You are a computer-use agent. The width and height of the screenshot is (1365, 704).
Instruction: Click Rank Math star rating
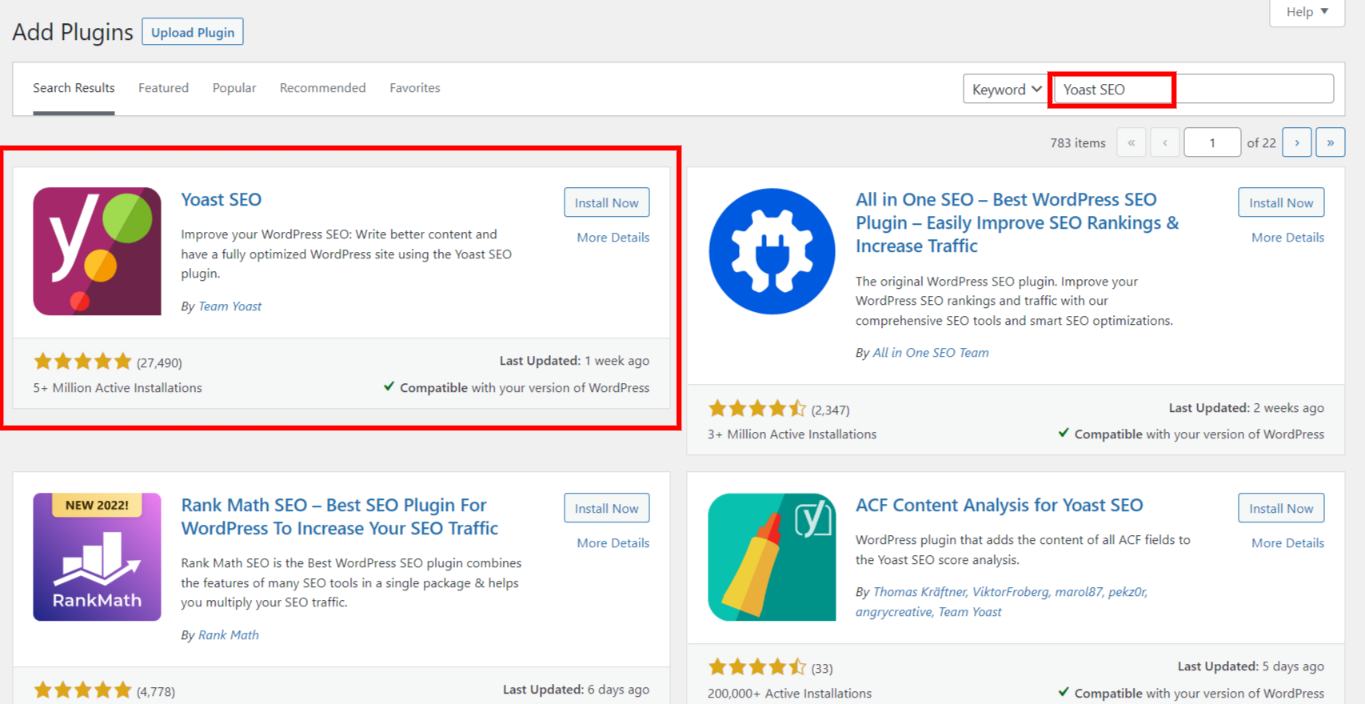82,690
